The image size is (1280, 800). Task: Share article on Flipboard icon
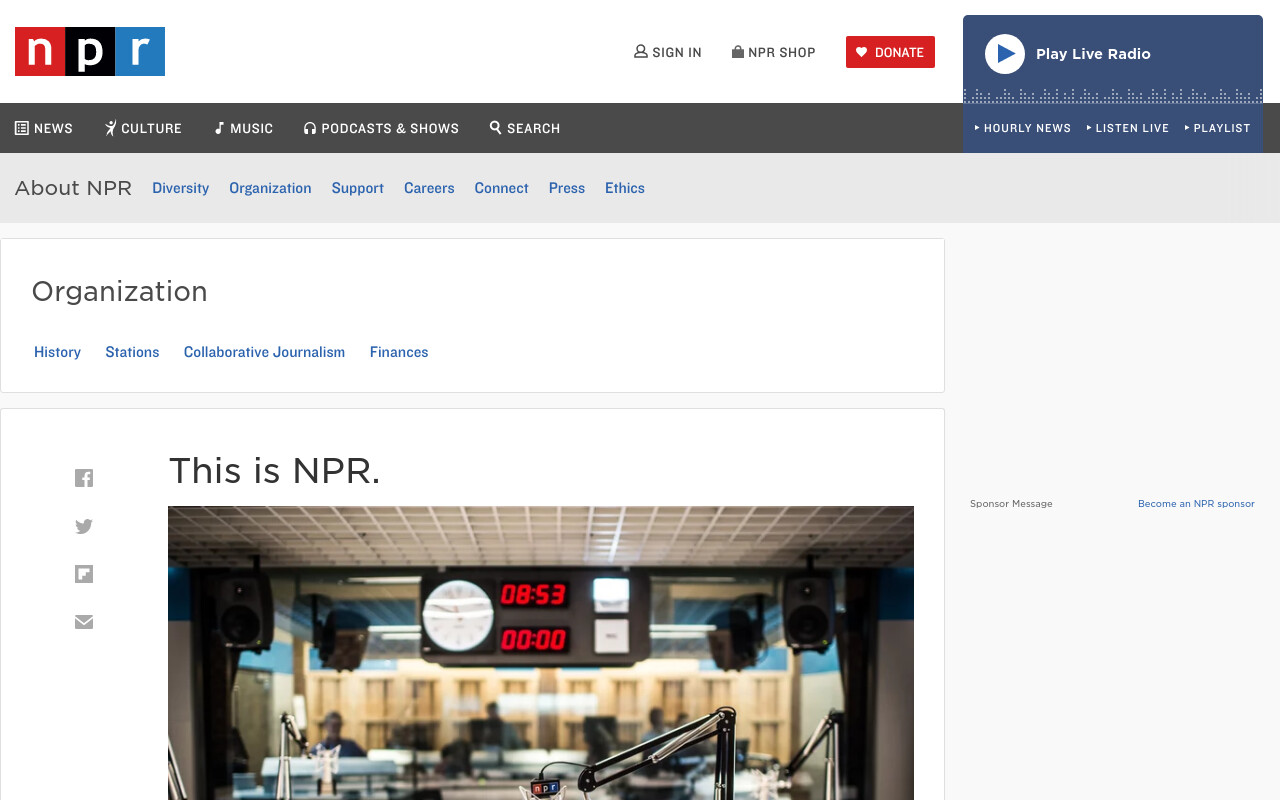(x=84, y=574)
